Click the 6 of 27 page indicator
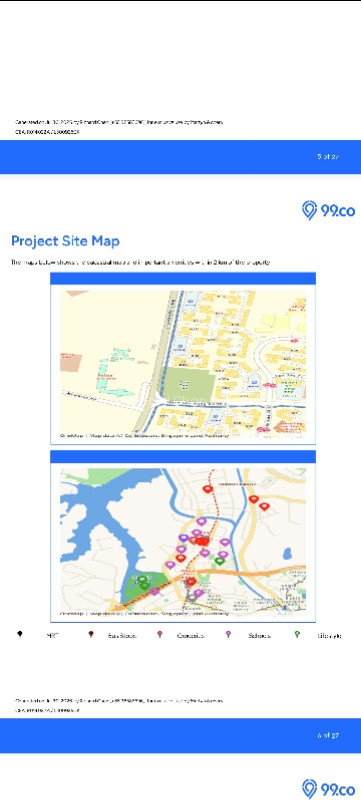Screen dimensions: 361x800 (328, 735)
